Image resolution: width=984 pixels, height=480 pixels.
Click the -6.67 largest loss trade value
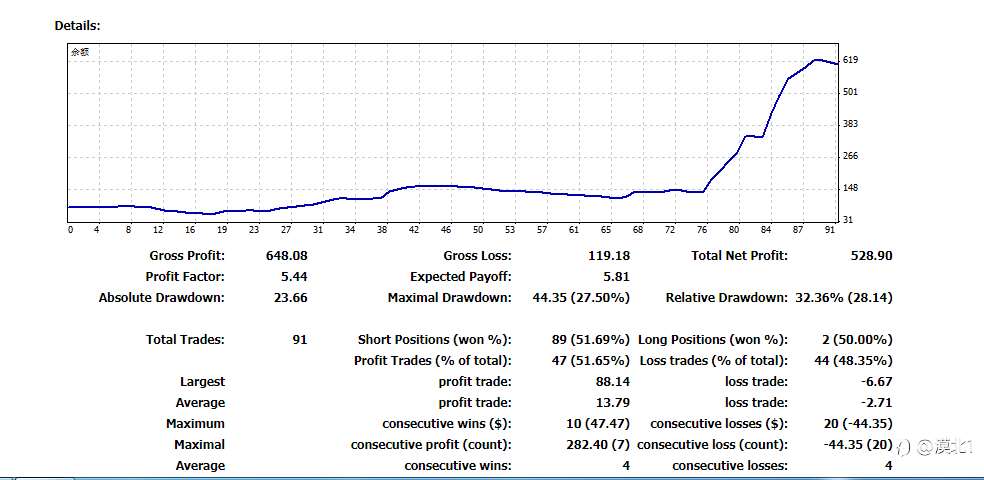pos(877,382)
